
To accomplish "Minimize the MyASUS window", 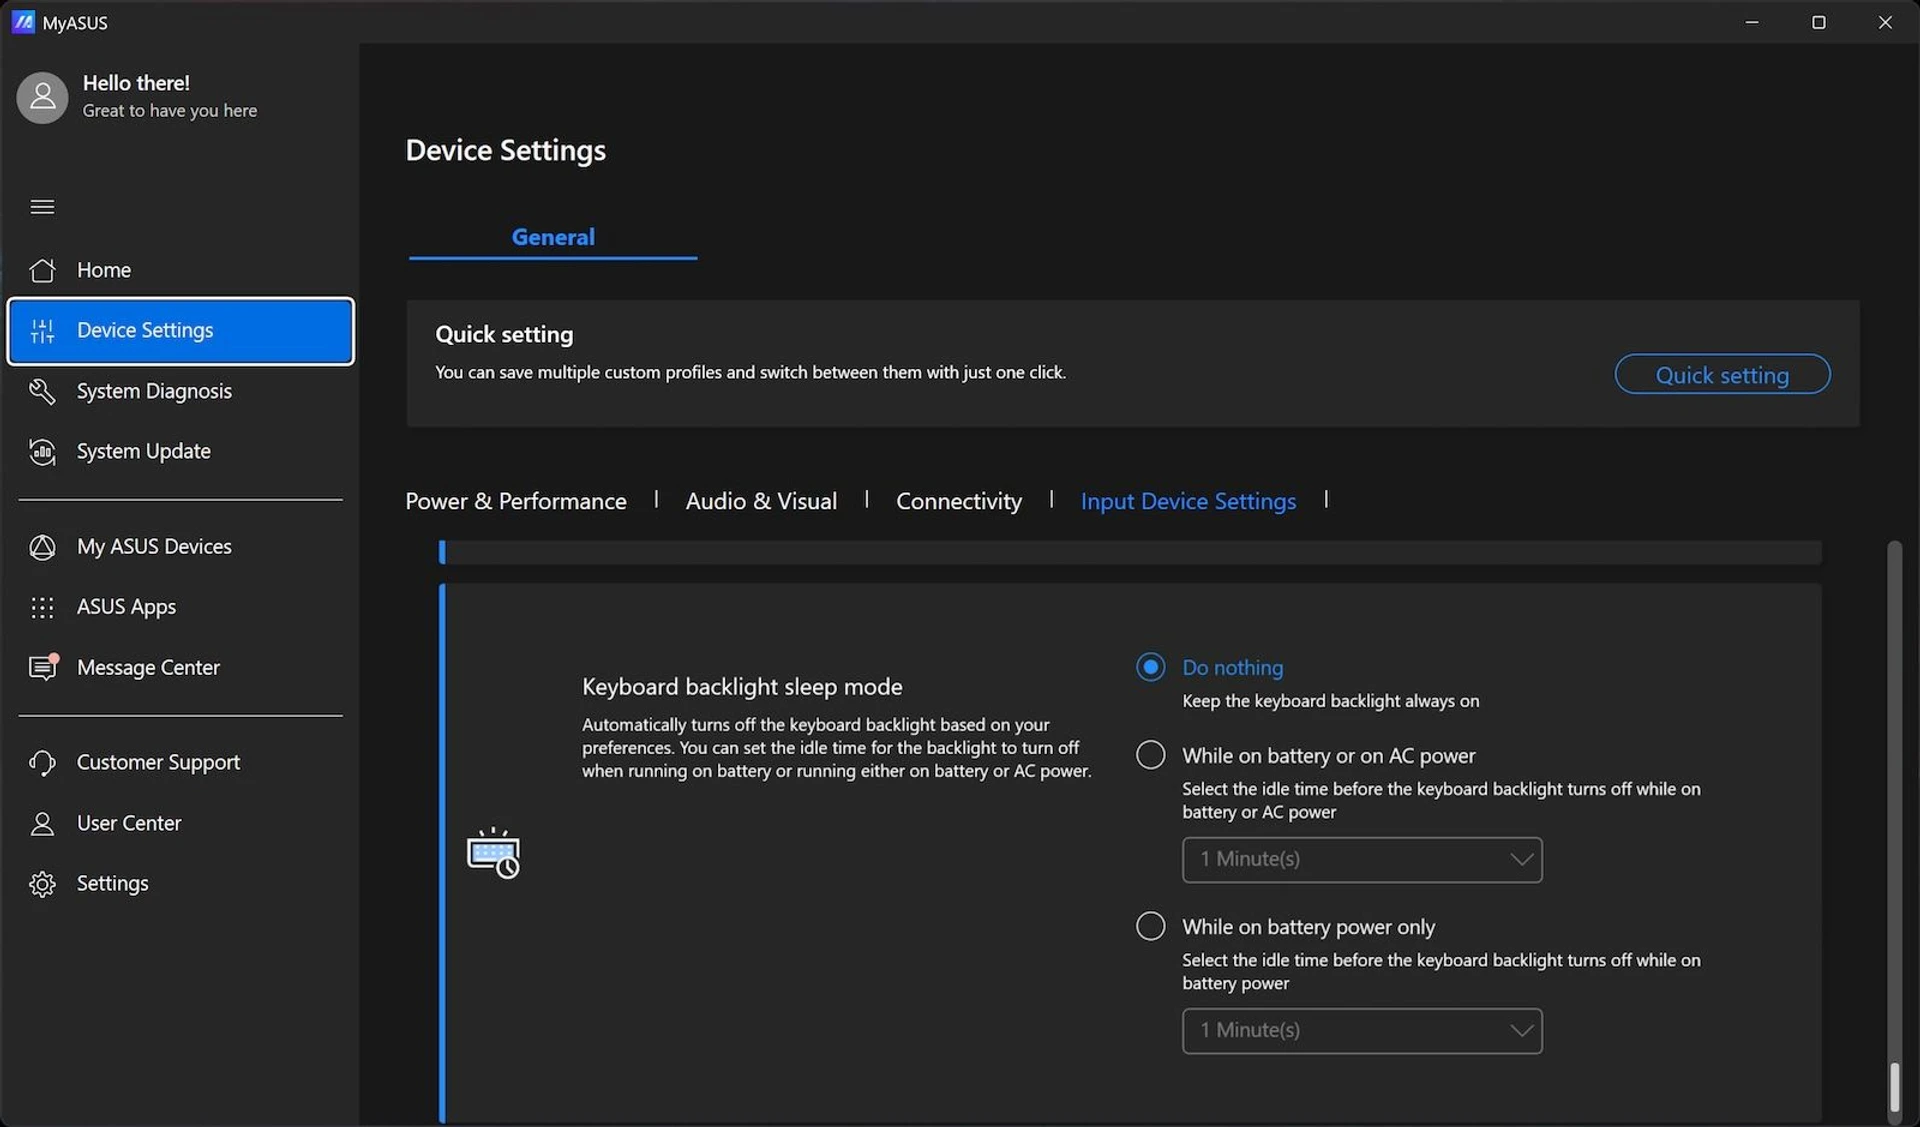I will (1752, 22).
